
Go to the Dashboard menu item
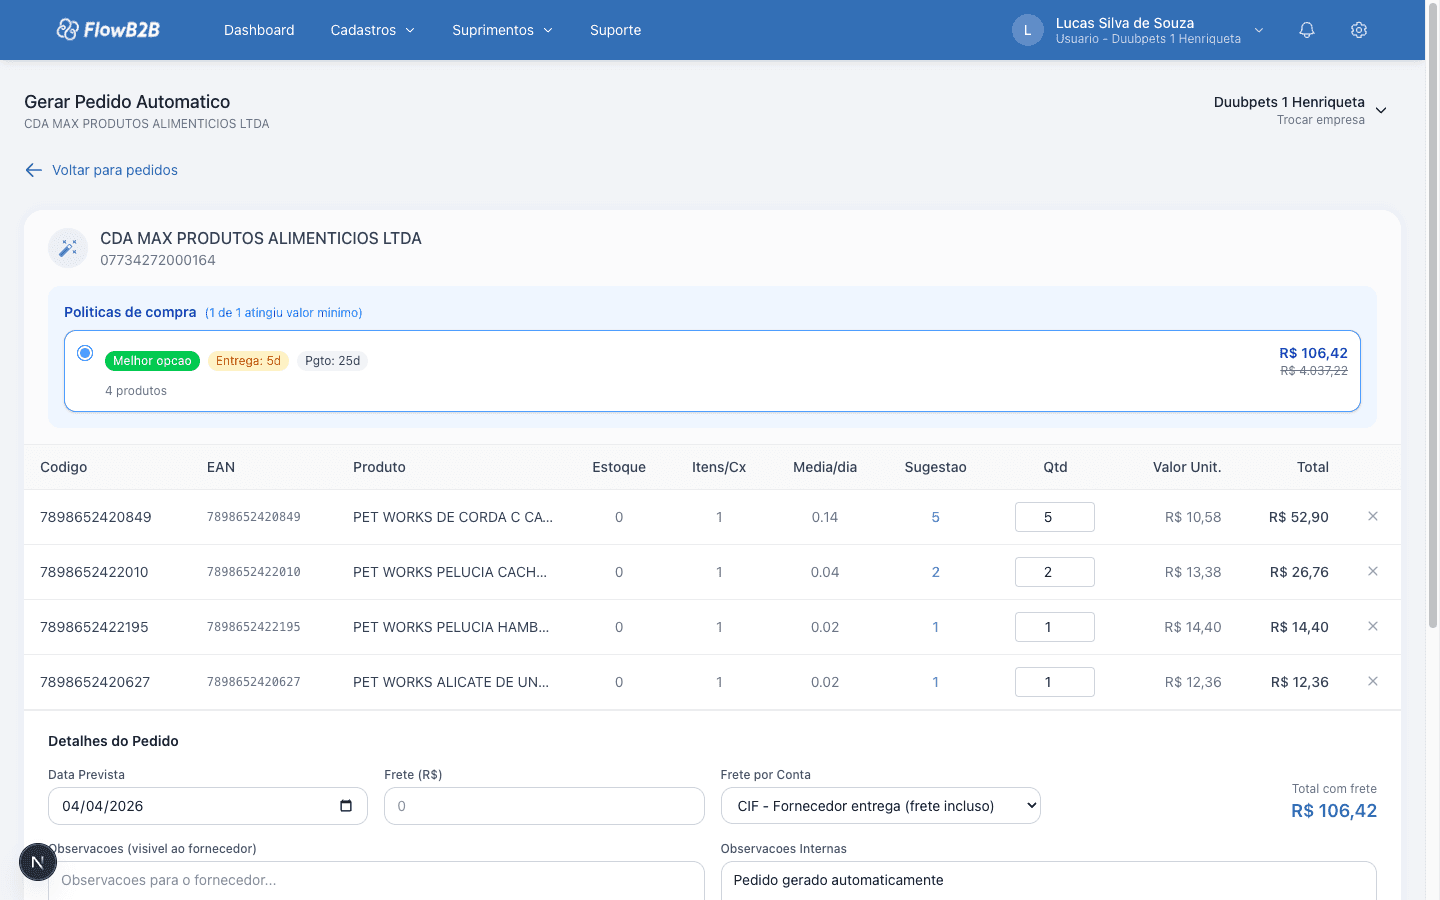coord(259,30)
